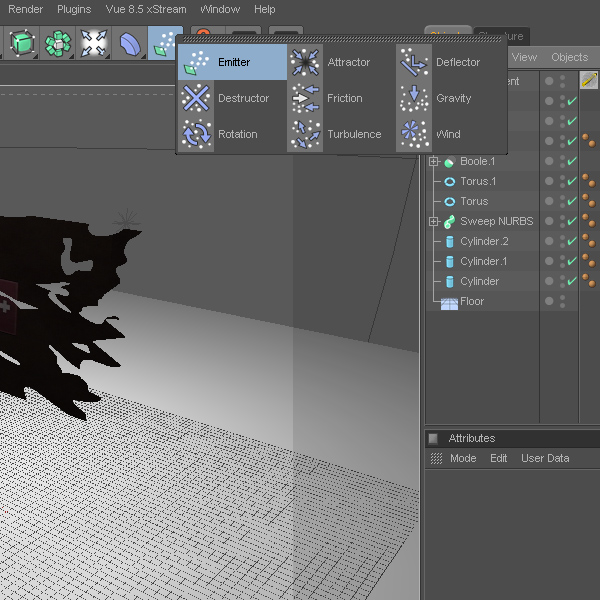Add a Rotation particle modifier
This screenshot has height=600, width=600.
point(232,134)
